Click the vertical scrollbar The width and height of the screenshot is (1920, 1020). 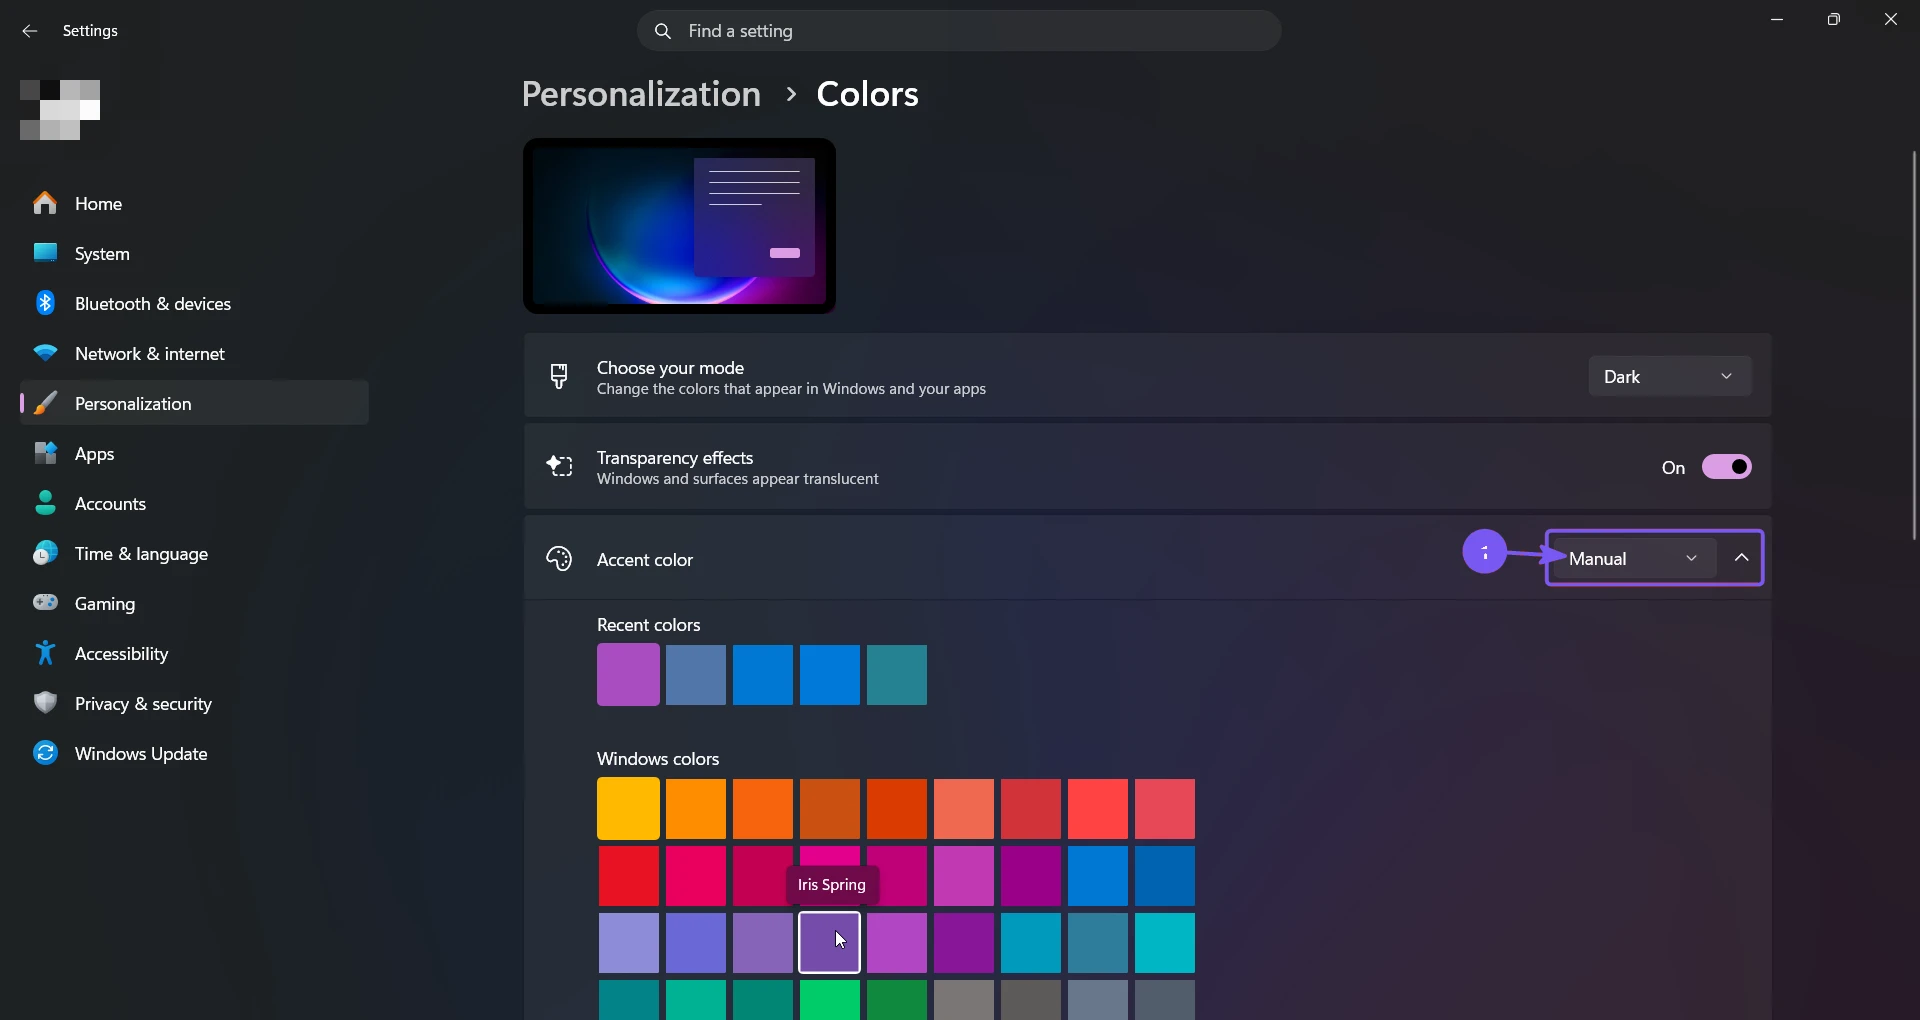click(1914, 345)
